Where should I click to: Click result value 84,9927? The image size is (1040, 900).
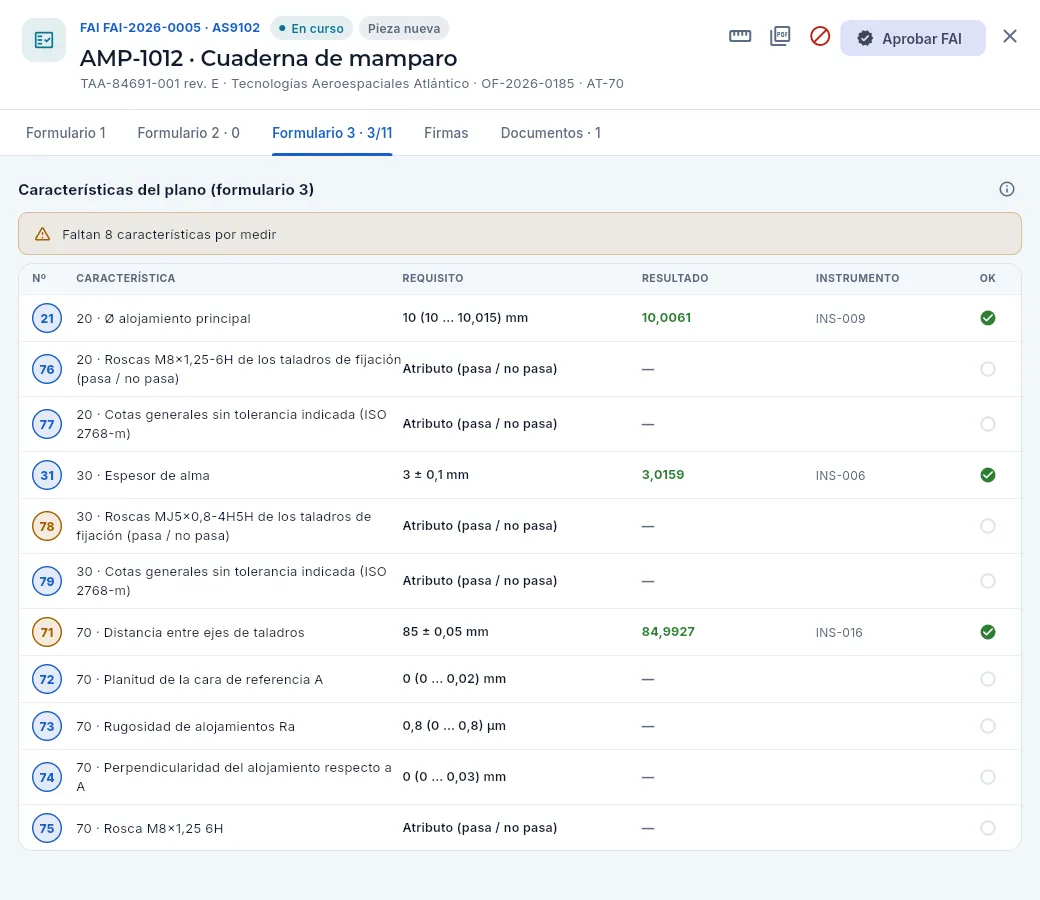668,632
